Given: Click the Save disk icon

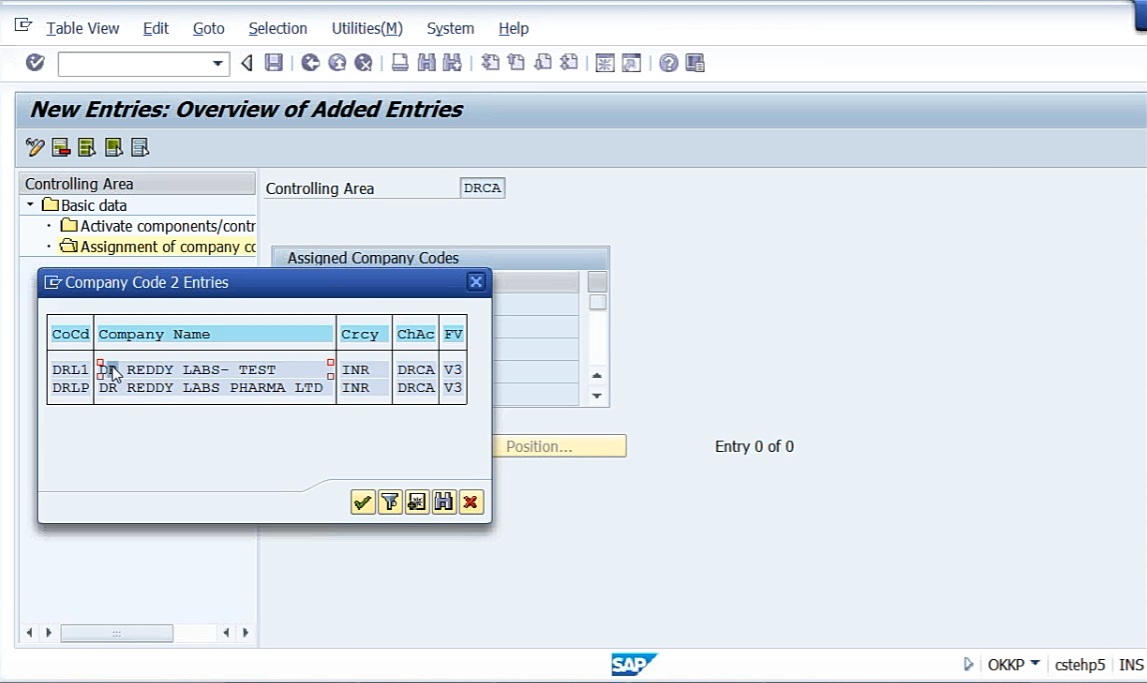Looking at the screenshot, I should point(274,63).
